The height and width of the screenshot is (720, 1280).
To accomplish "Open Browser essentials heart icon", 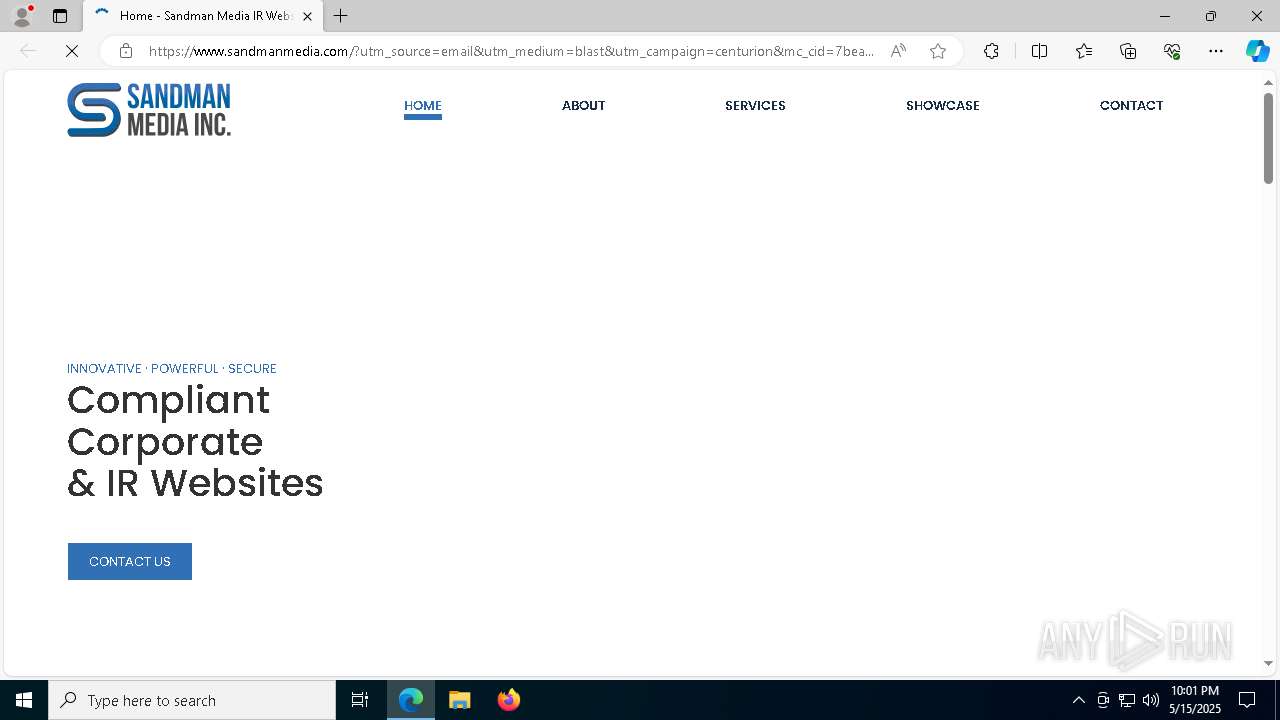I will pos(1172,51).
